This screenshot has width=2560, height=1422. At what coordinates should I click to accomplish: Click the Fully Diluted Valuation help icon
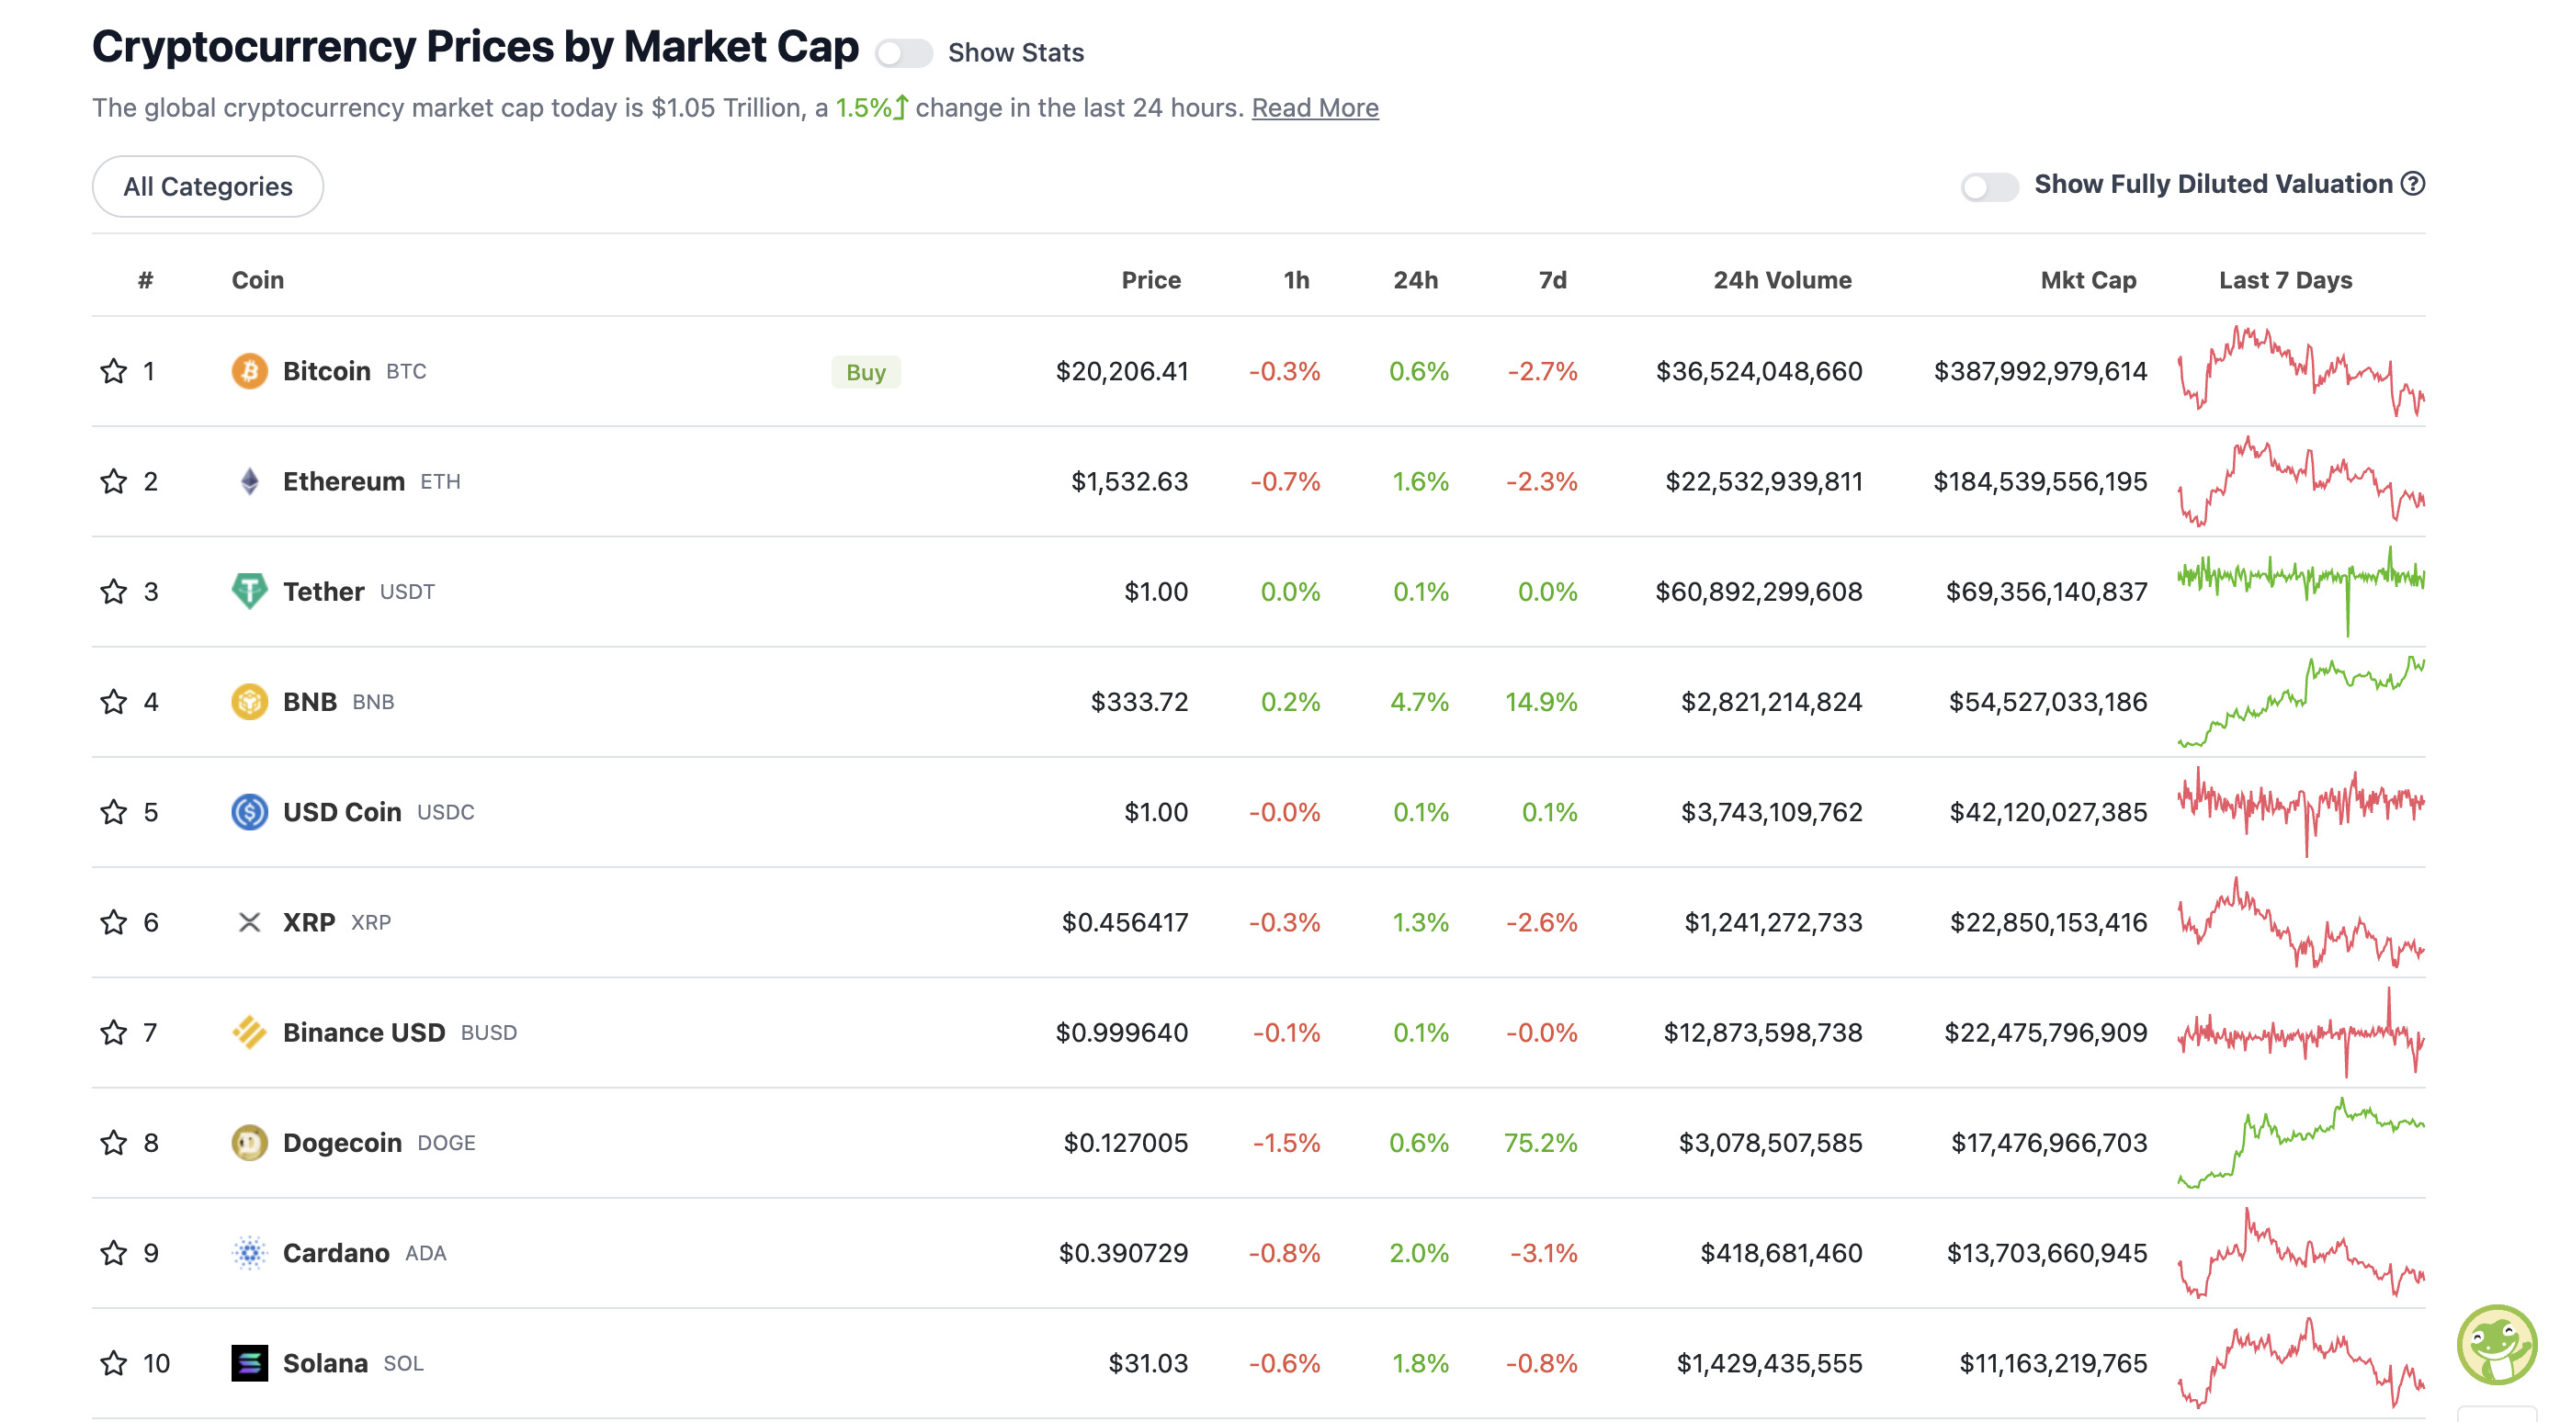click(x=2413, y=184)
